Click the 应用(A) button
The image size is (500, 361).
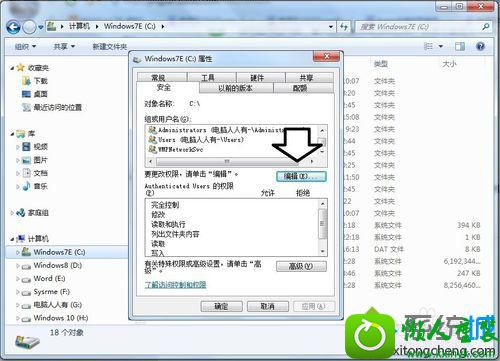(314, 306)
